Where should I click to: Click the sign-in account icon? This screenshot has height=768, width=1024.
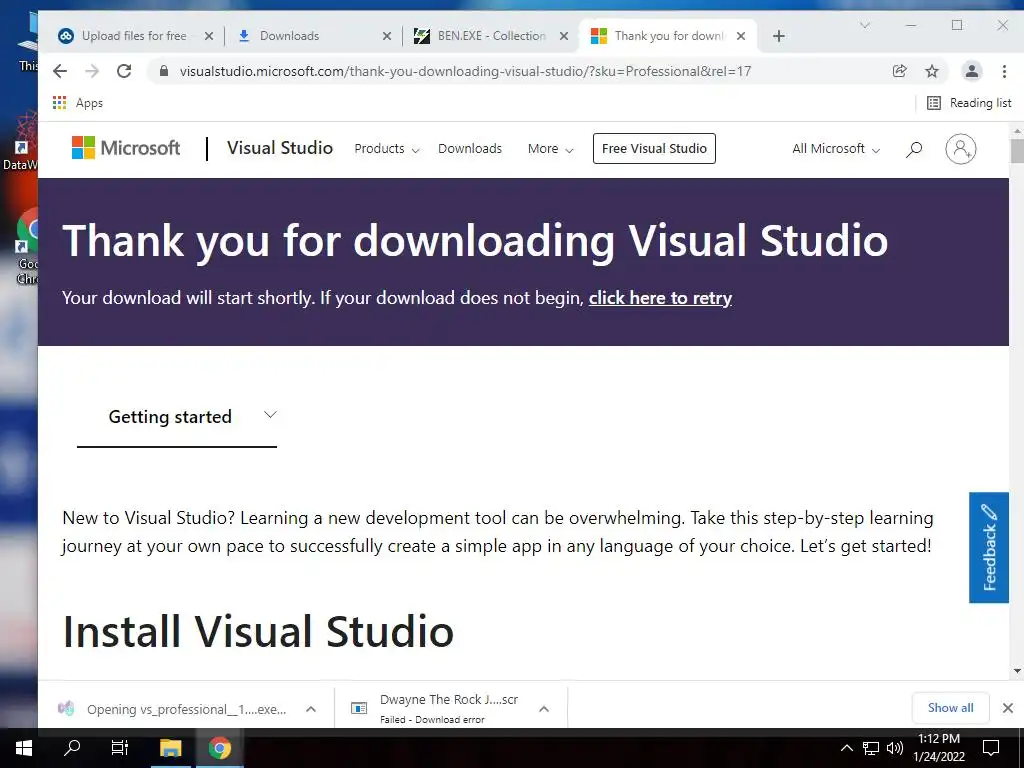(x=961, y=149)
